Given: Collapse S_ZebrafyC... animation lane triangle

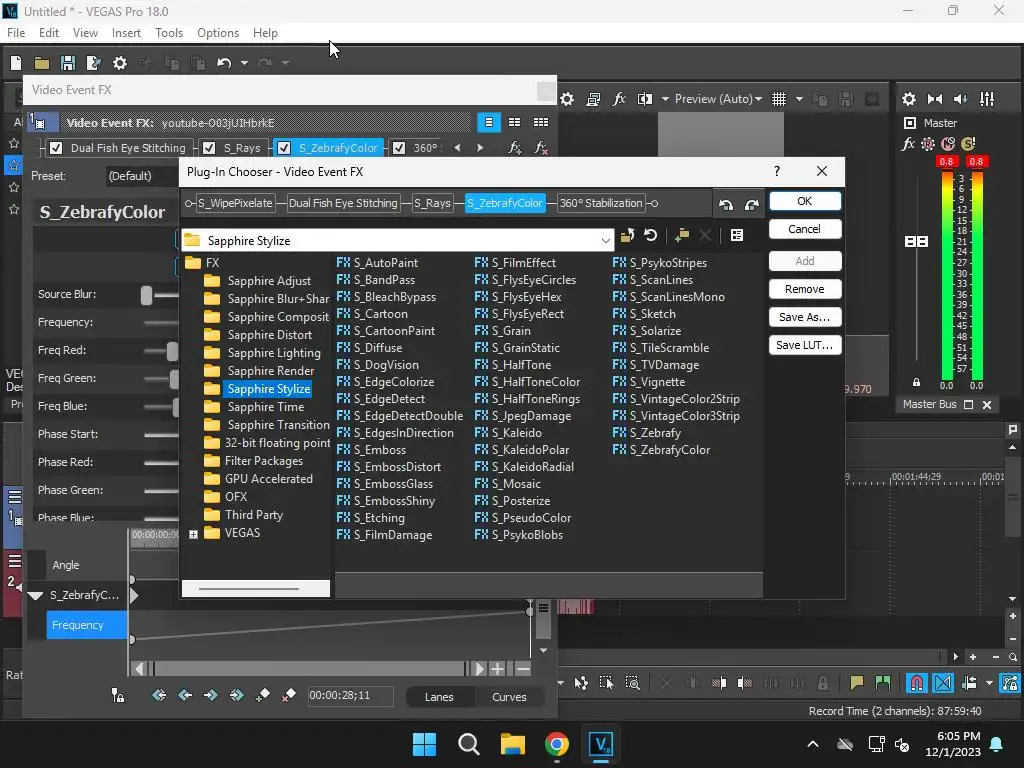Looking at the screenshot, I should pos(35,595).
